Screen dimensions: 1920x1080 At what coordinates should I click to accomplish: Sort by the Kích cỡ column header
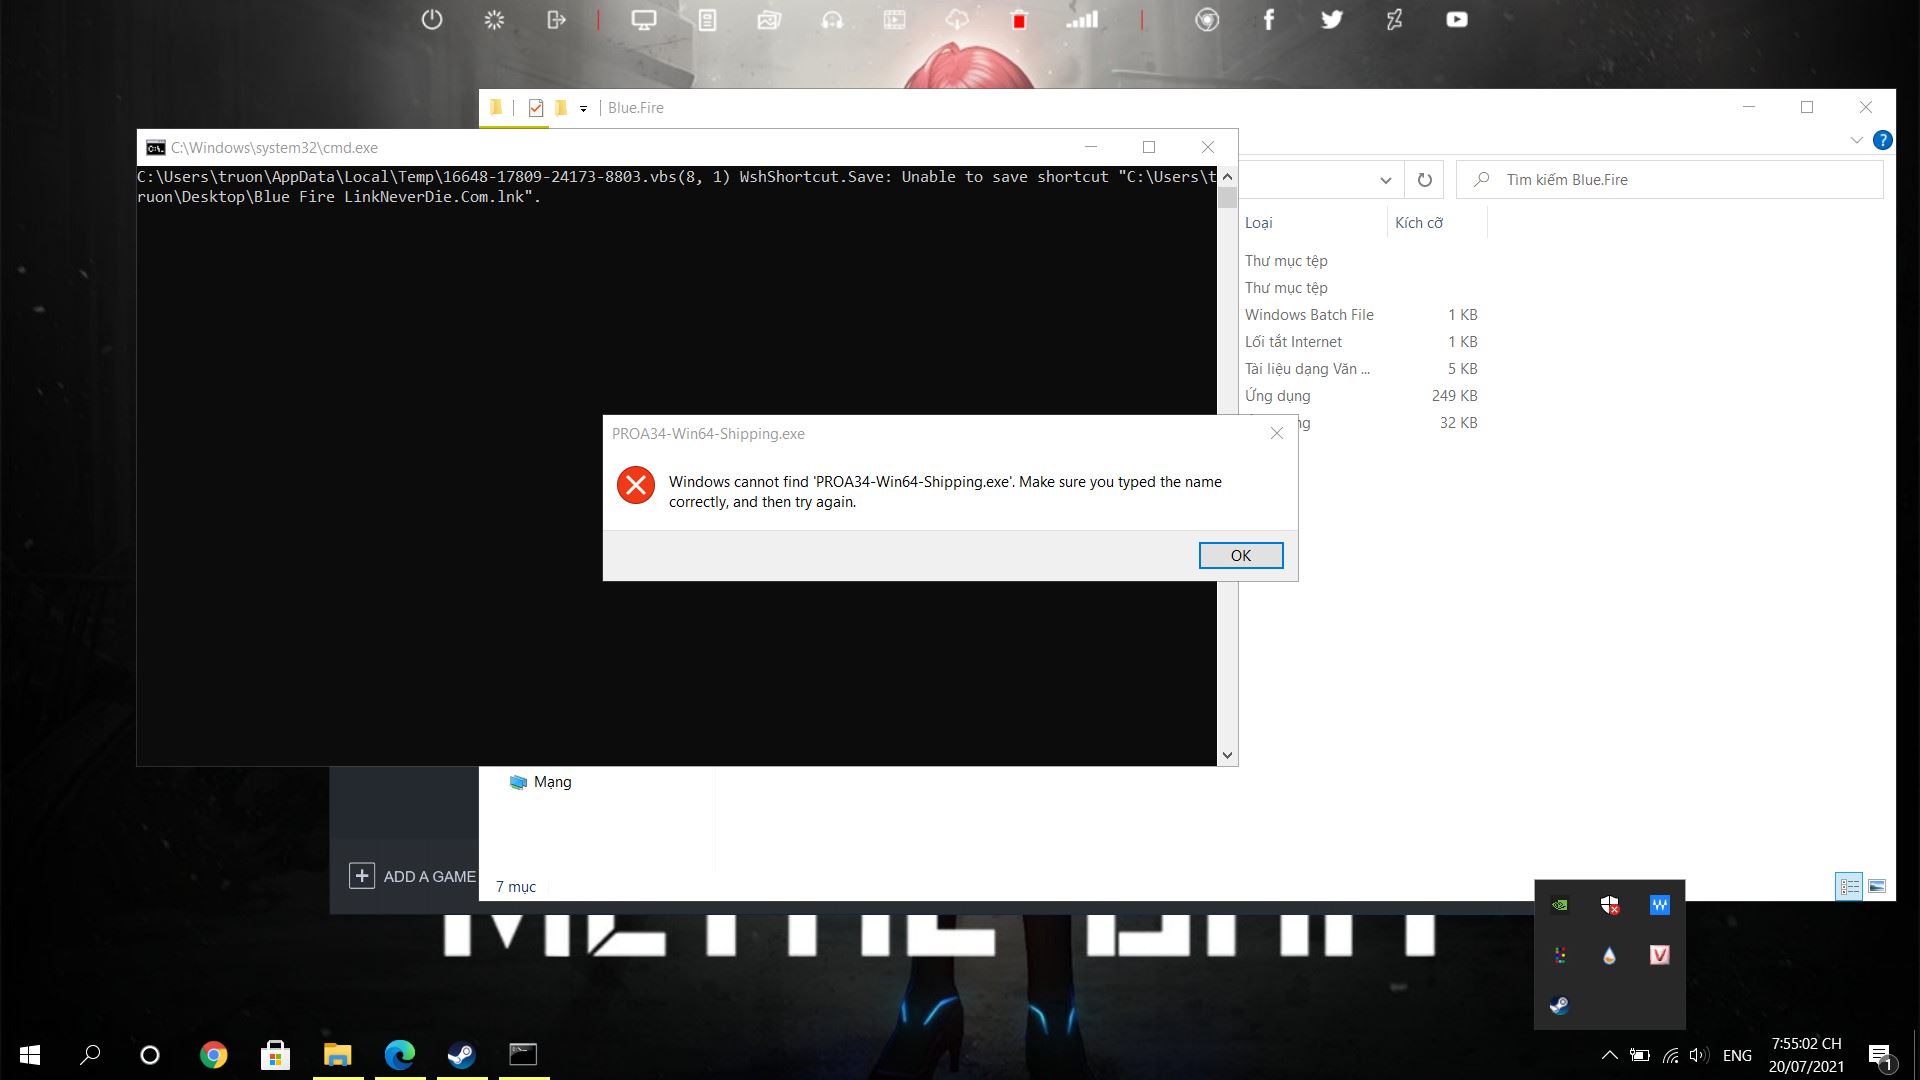point(1418,222)
